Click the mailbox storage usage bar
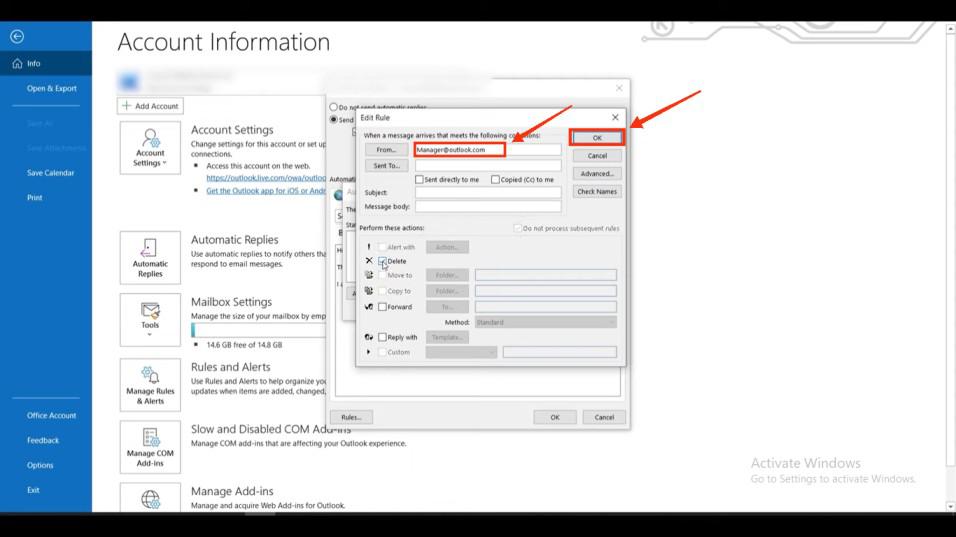 259,330
